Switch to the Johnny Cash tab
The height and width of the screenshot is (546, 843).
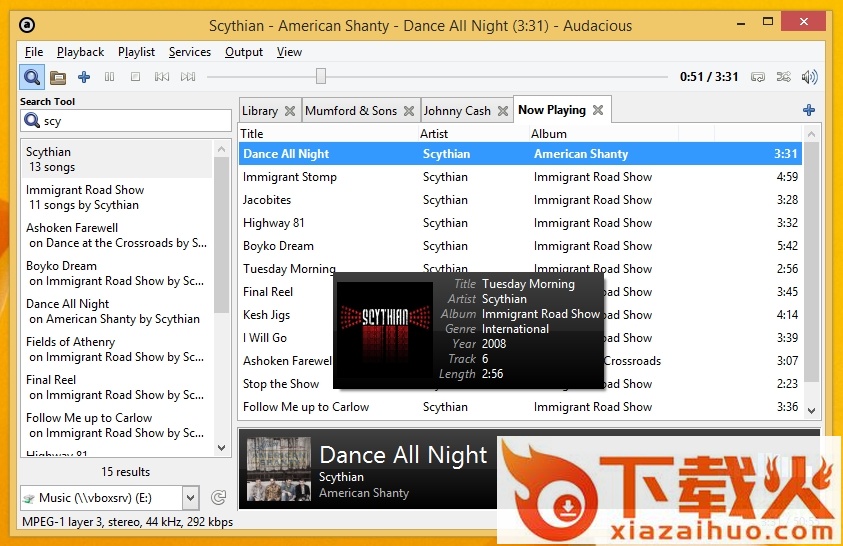(x=457, y=111)
